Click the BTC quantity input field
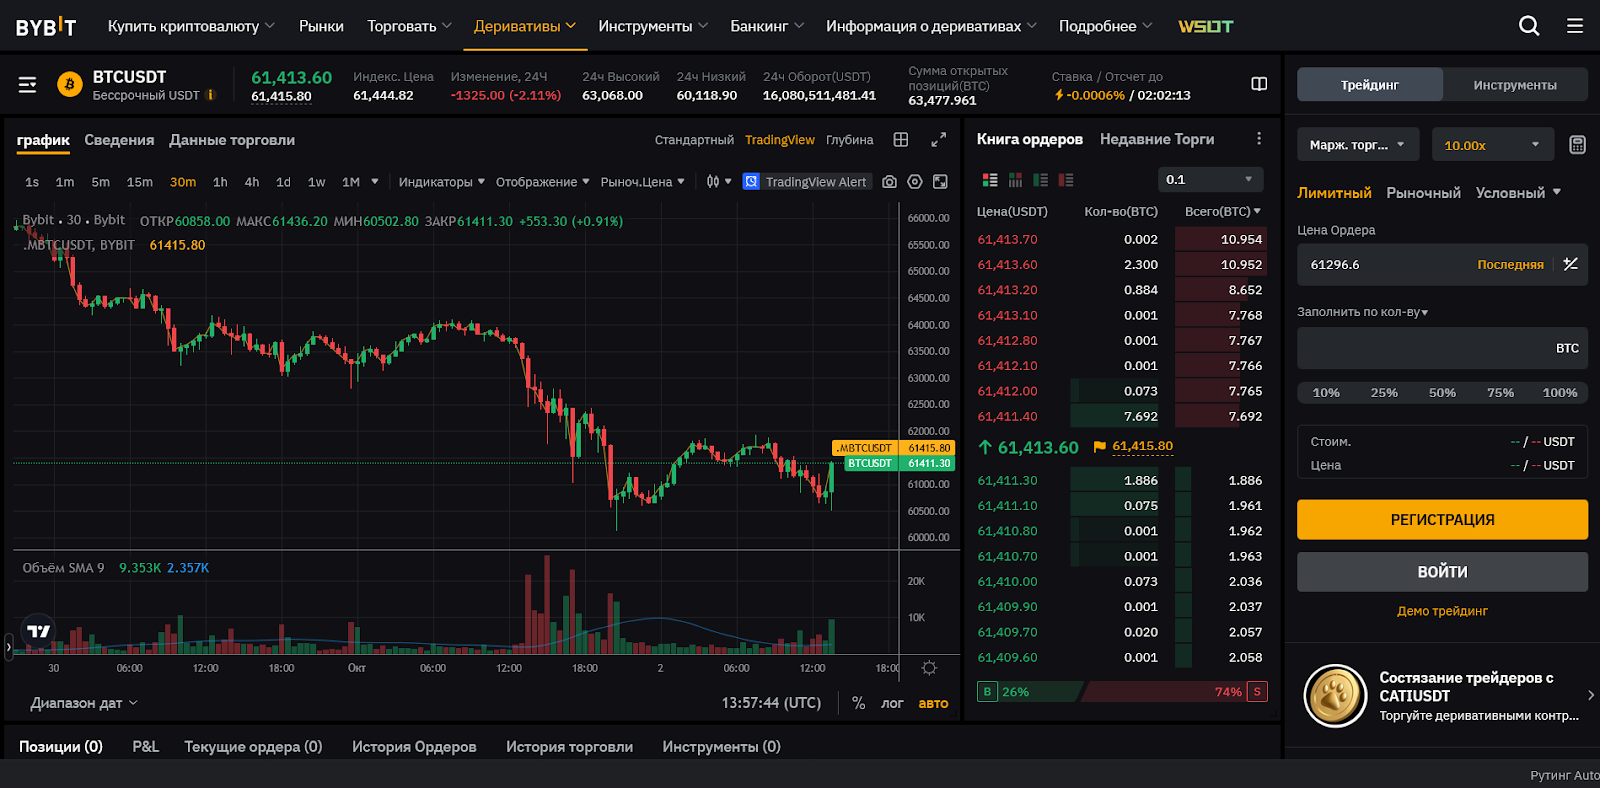 coord(1442,348)
